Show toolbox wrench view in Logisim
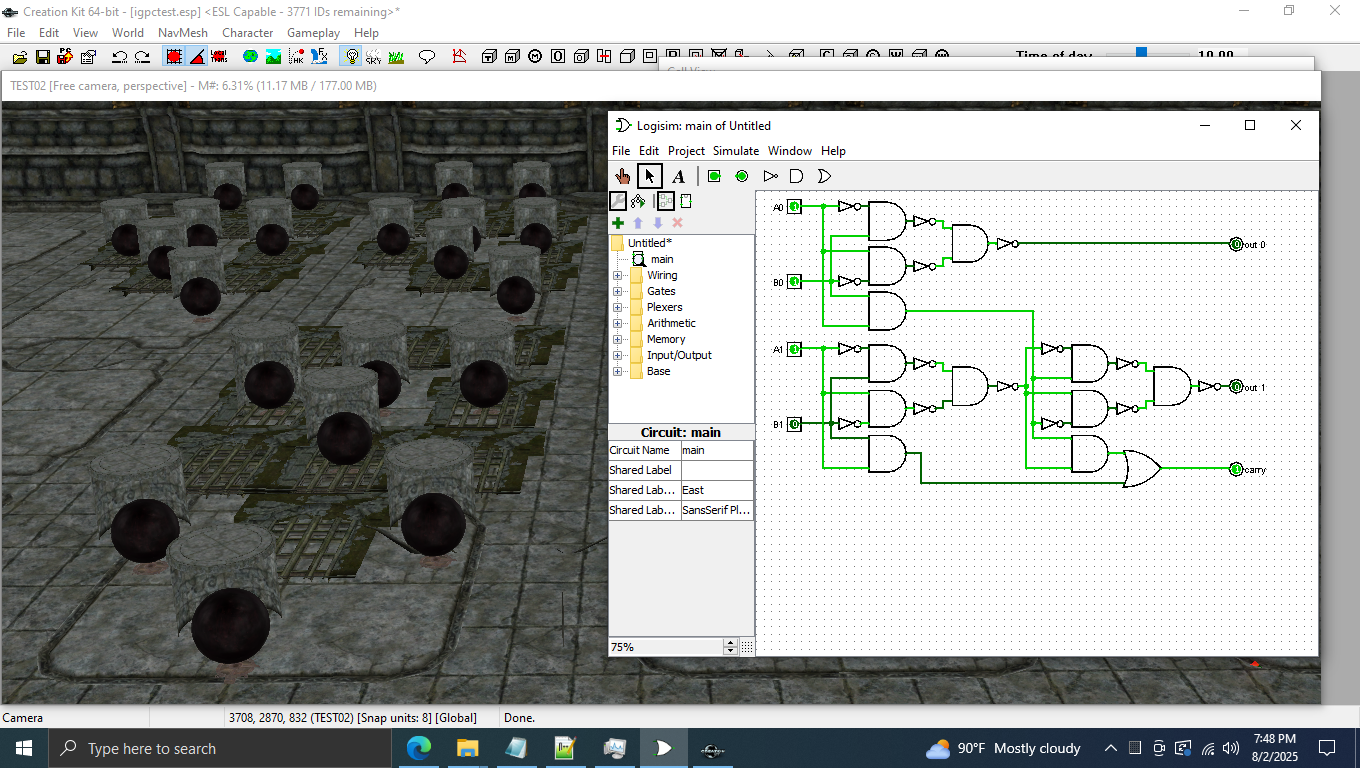 coord(619,201)
